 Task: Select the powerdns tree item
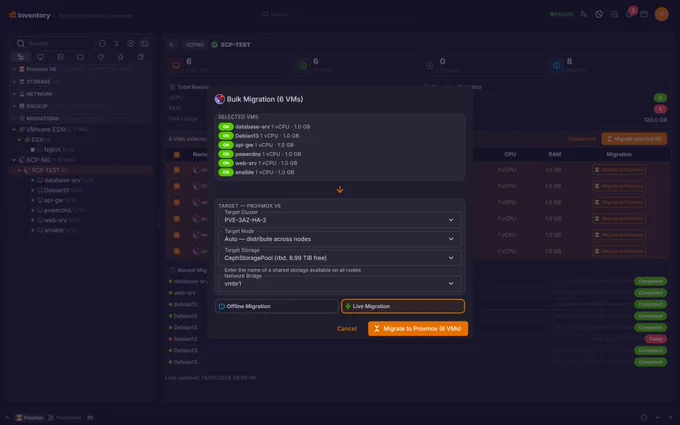tap(57, 210)
